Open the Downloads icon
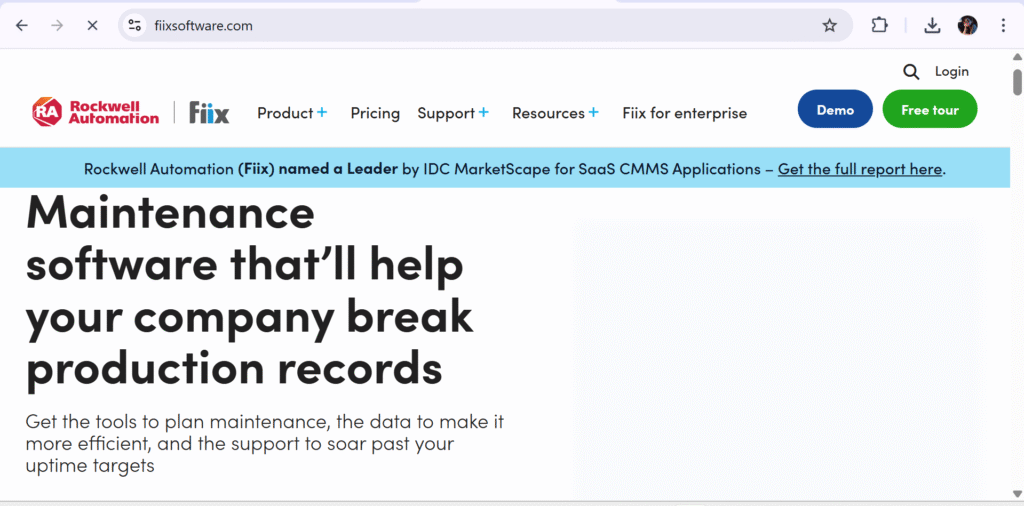Screen dimensions: 1024x506 [x=932, y=25]
